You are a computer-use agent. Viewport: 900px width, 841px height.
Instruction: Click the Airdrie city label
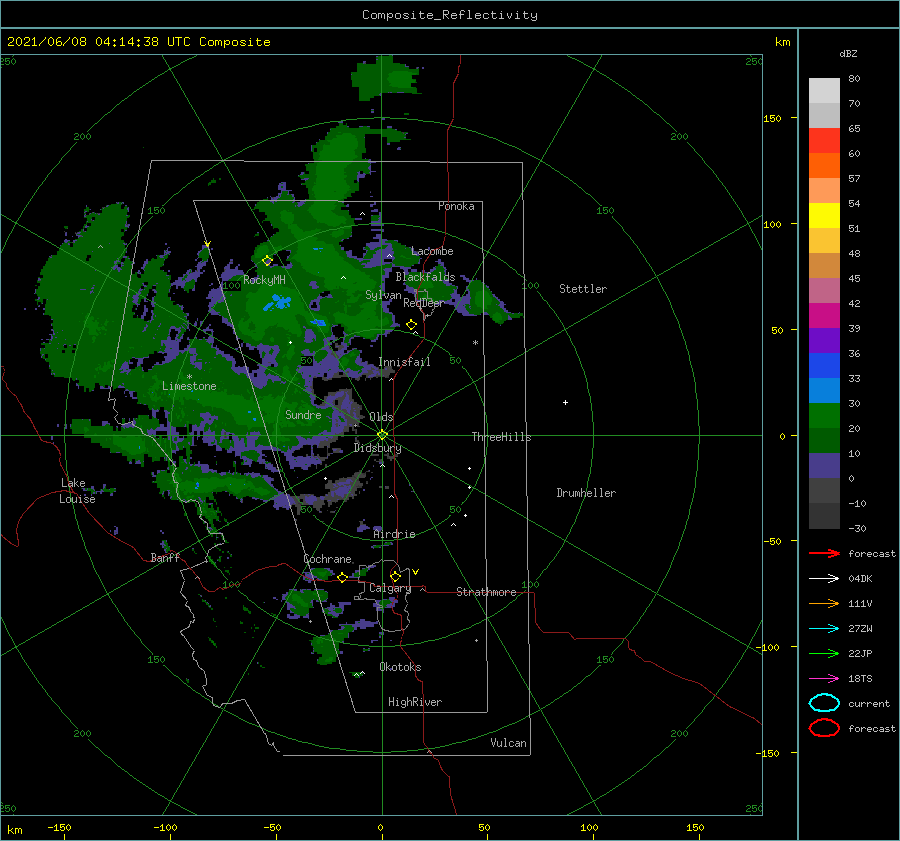tap(394, 534)
